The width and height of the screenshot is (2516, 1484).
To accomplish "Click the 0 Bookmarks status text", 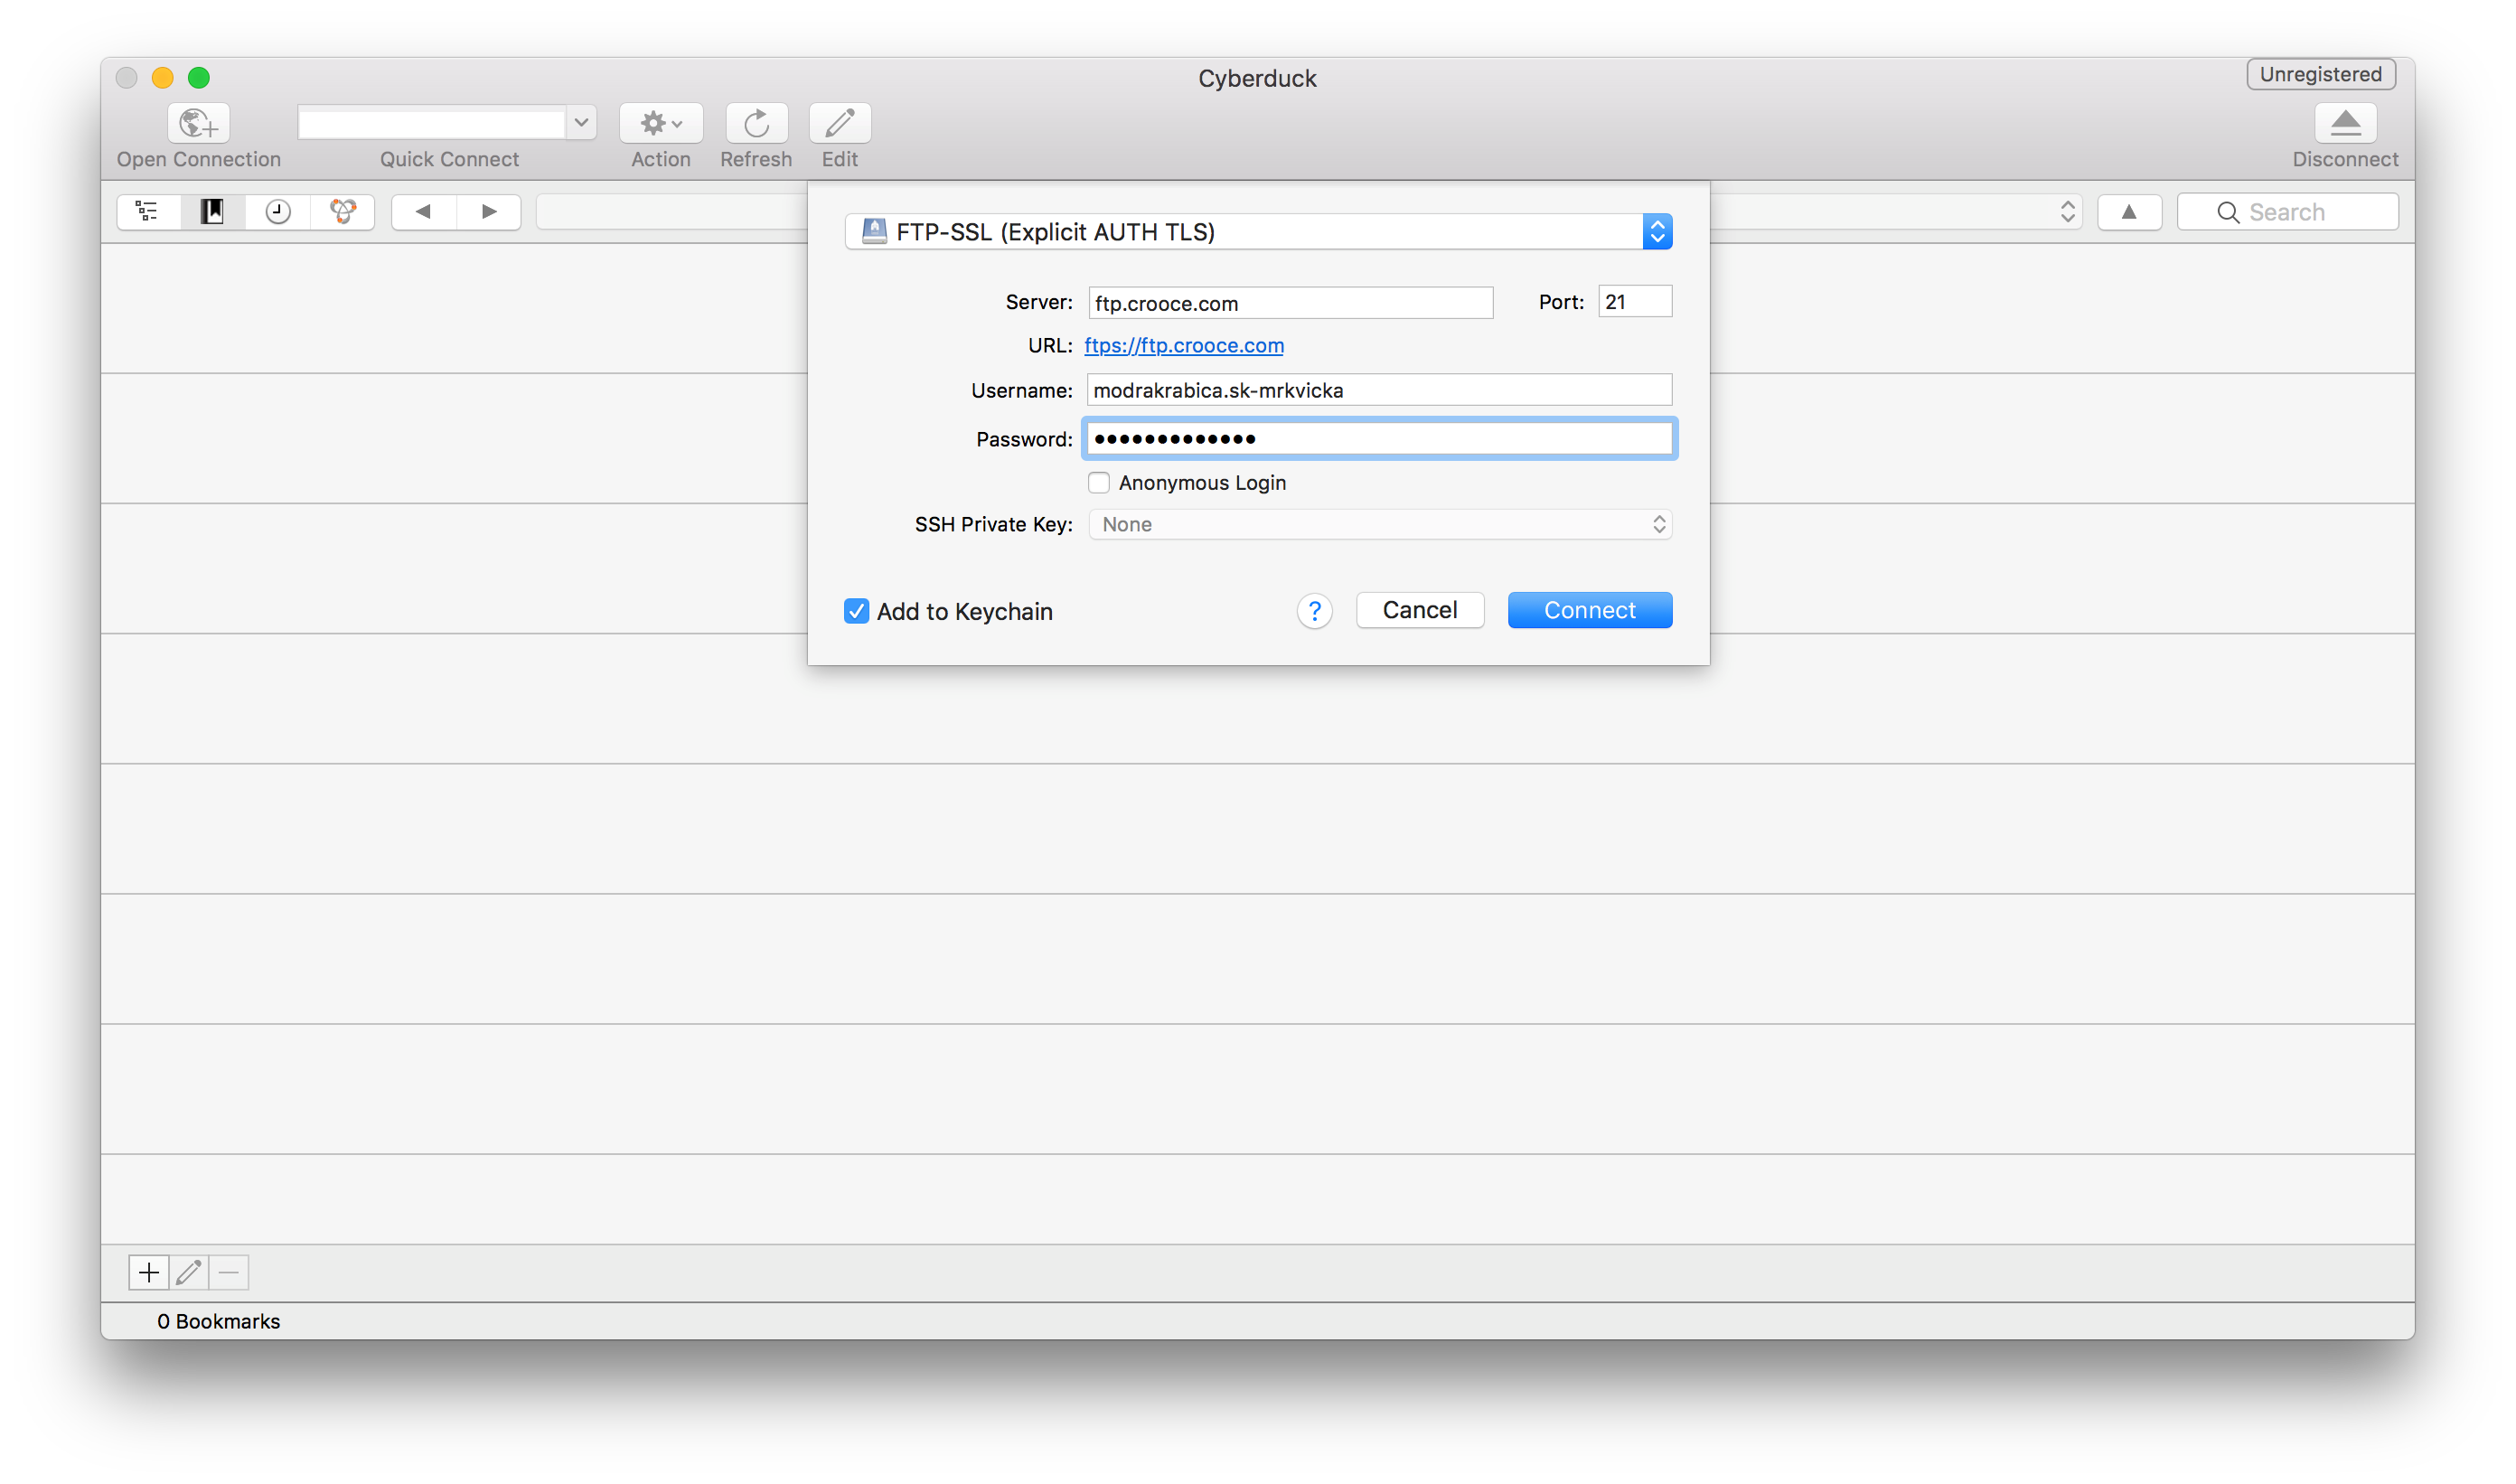I will (218, 1321).
